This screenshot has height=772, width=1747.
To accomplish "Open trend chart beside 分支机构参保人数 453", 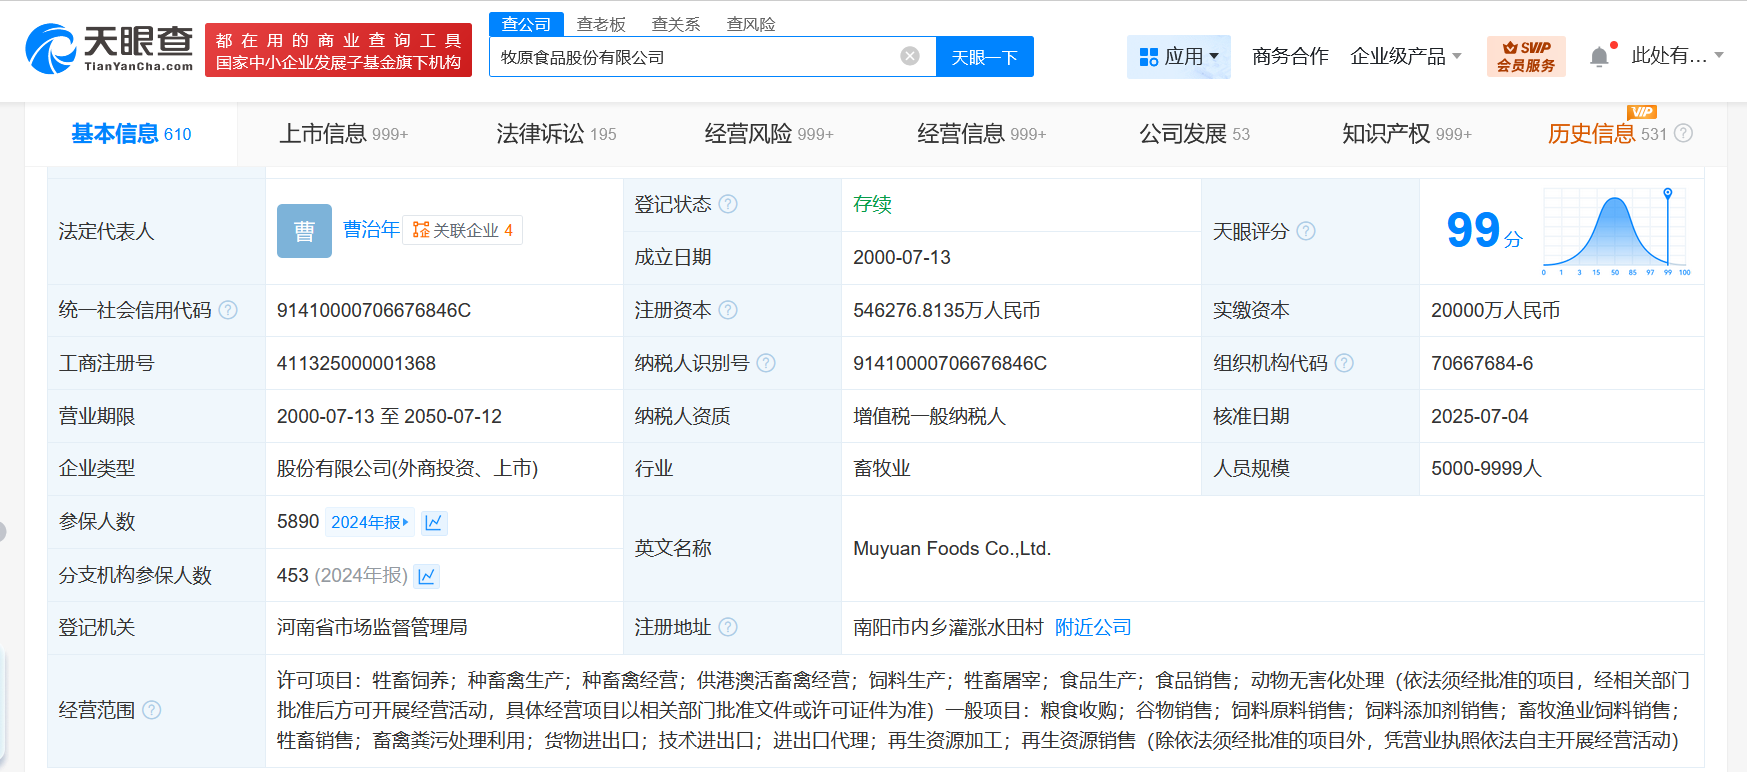I will point(426,576).
